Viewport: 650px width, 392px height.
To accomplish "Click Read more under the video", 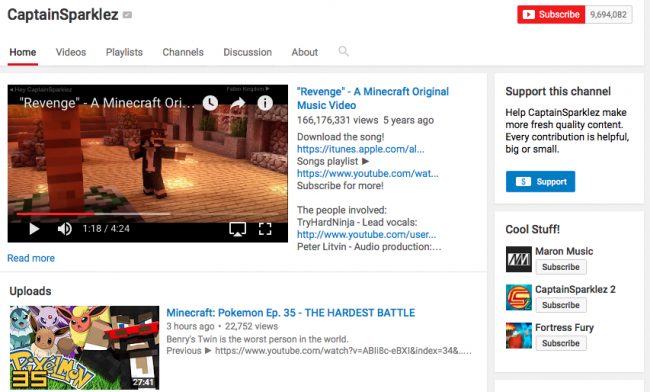I will click(x=31, y=258).
